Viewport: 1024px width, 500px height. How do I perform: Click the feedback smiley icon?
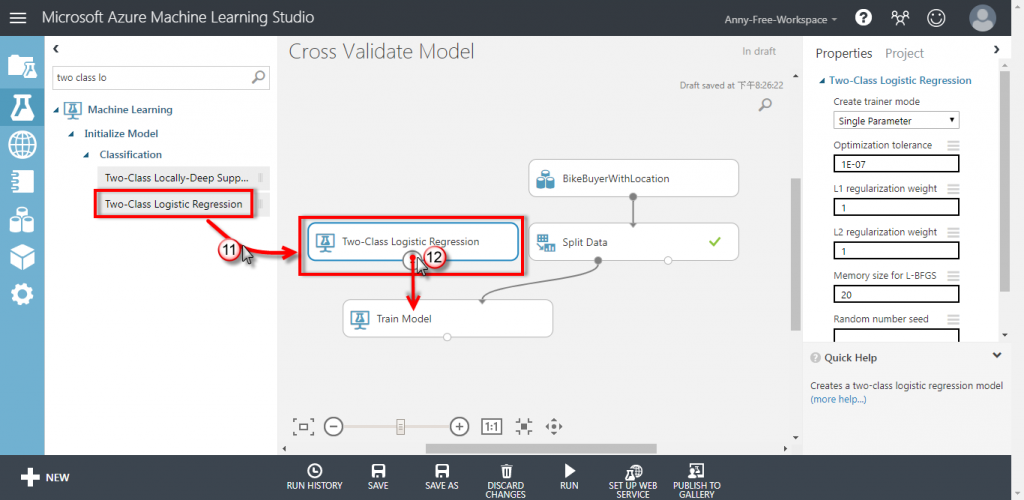click(936, 18)
